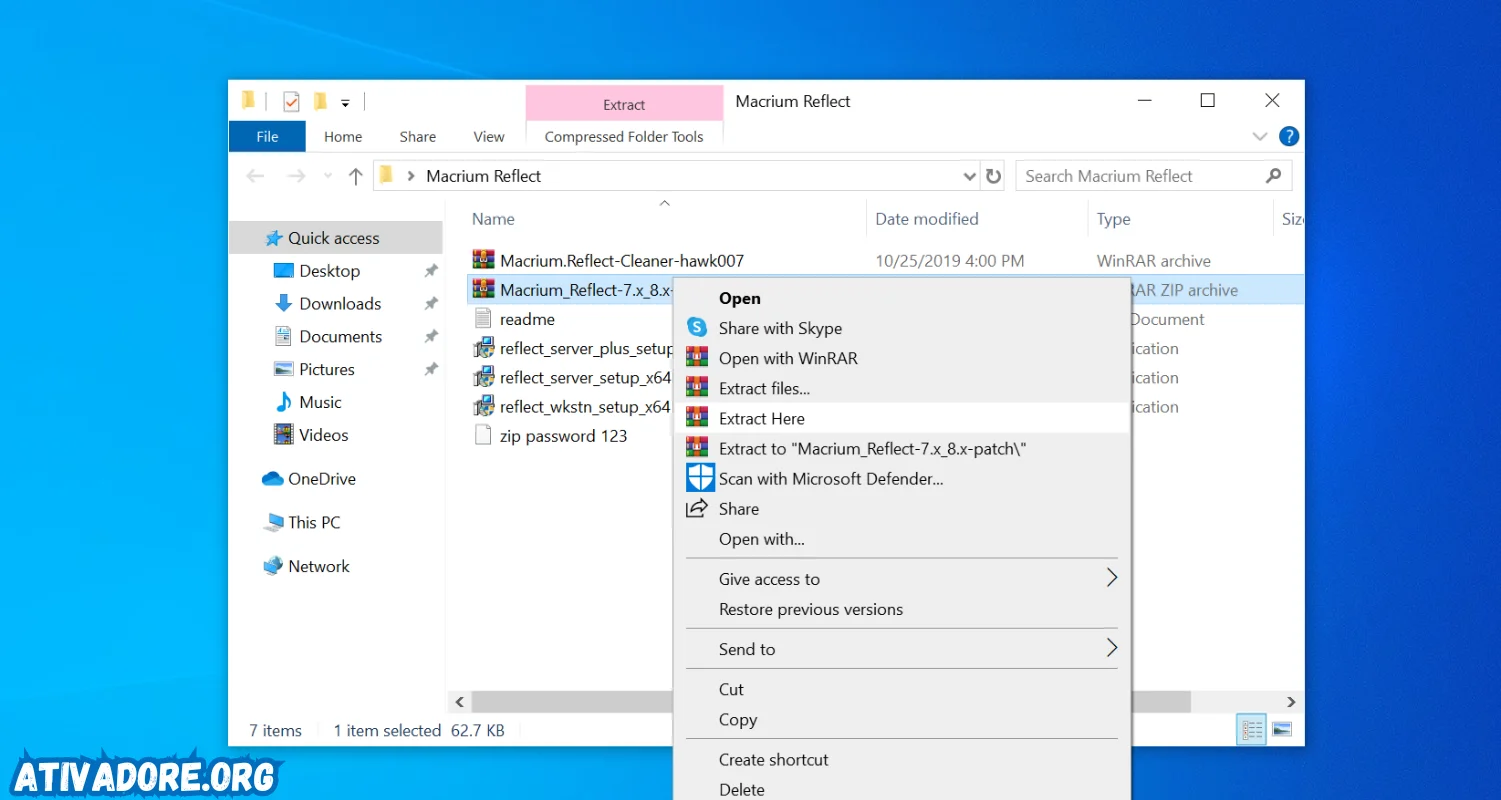
Task: Click the Forward navigation arrow
Action: [296, 176]
